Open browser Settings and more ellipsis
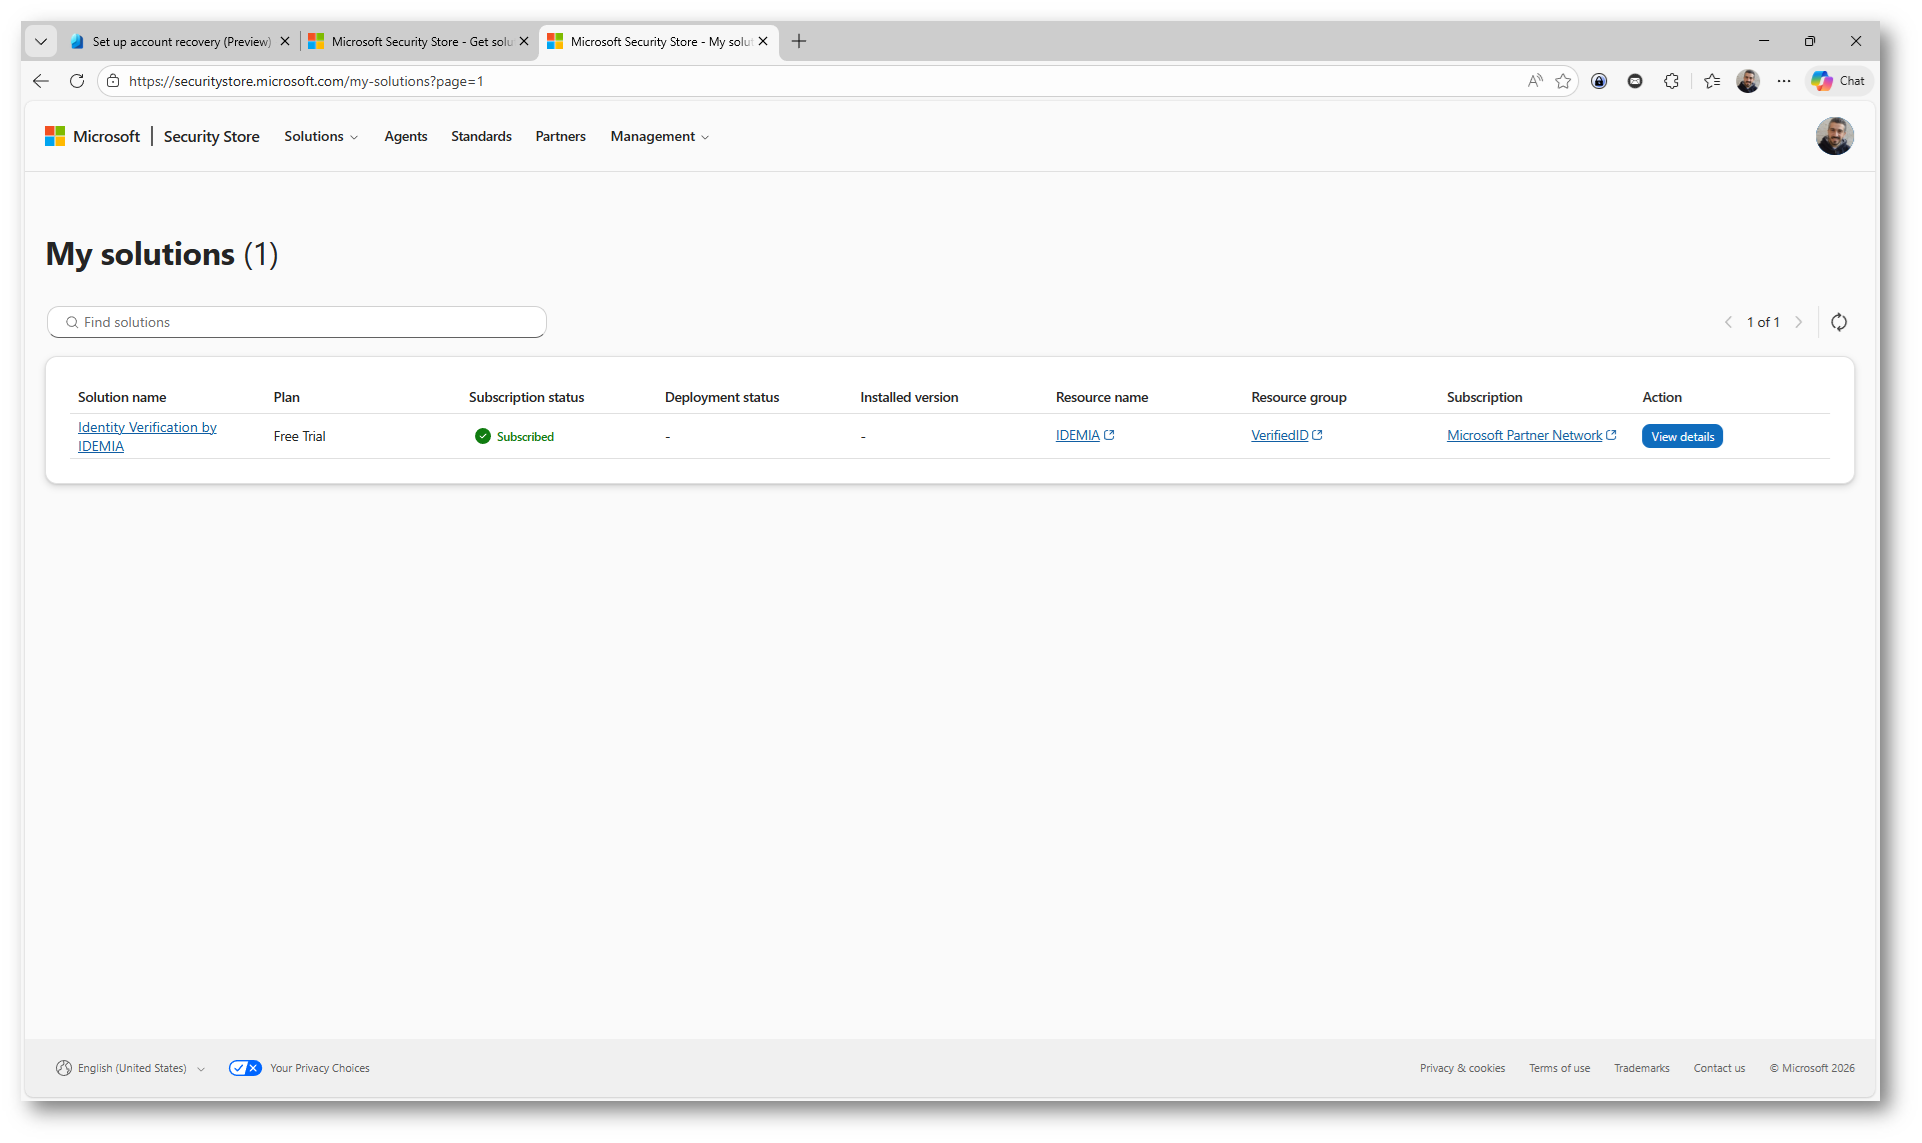Viewport: 1922px width, 1143px height. [1784, 81]
